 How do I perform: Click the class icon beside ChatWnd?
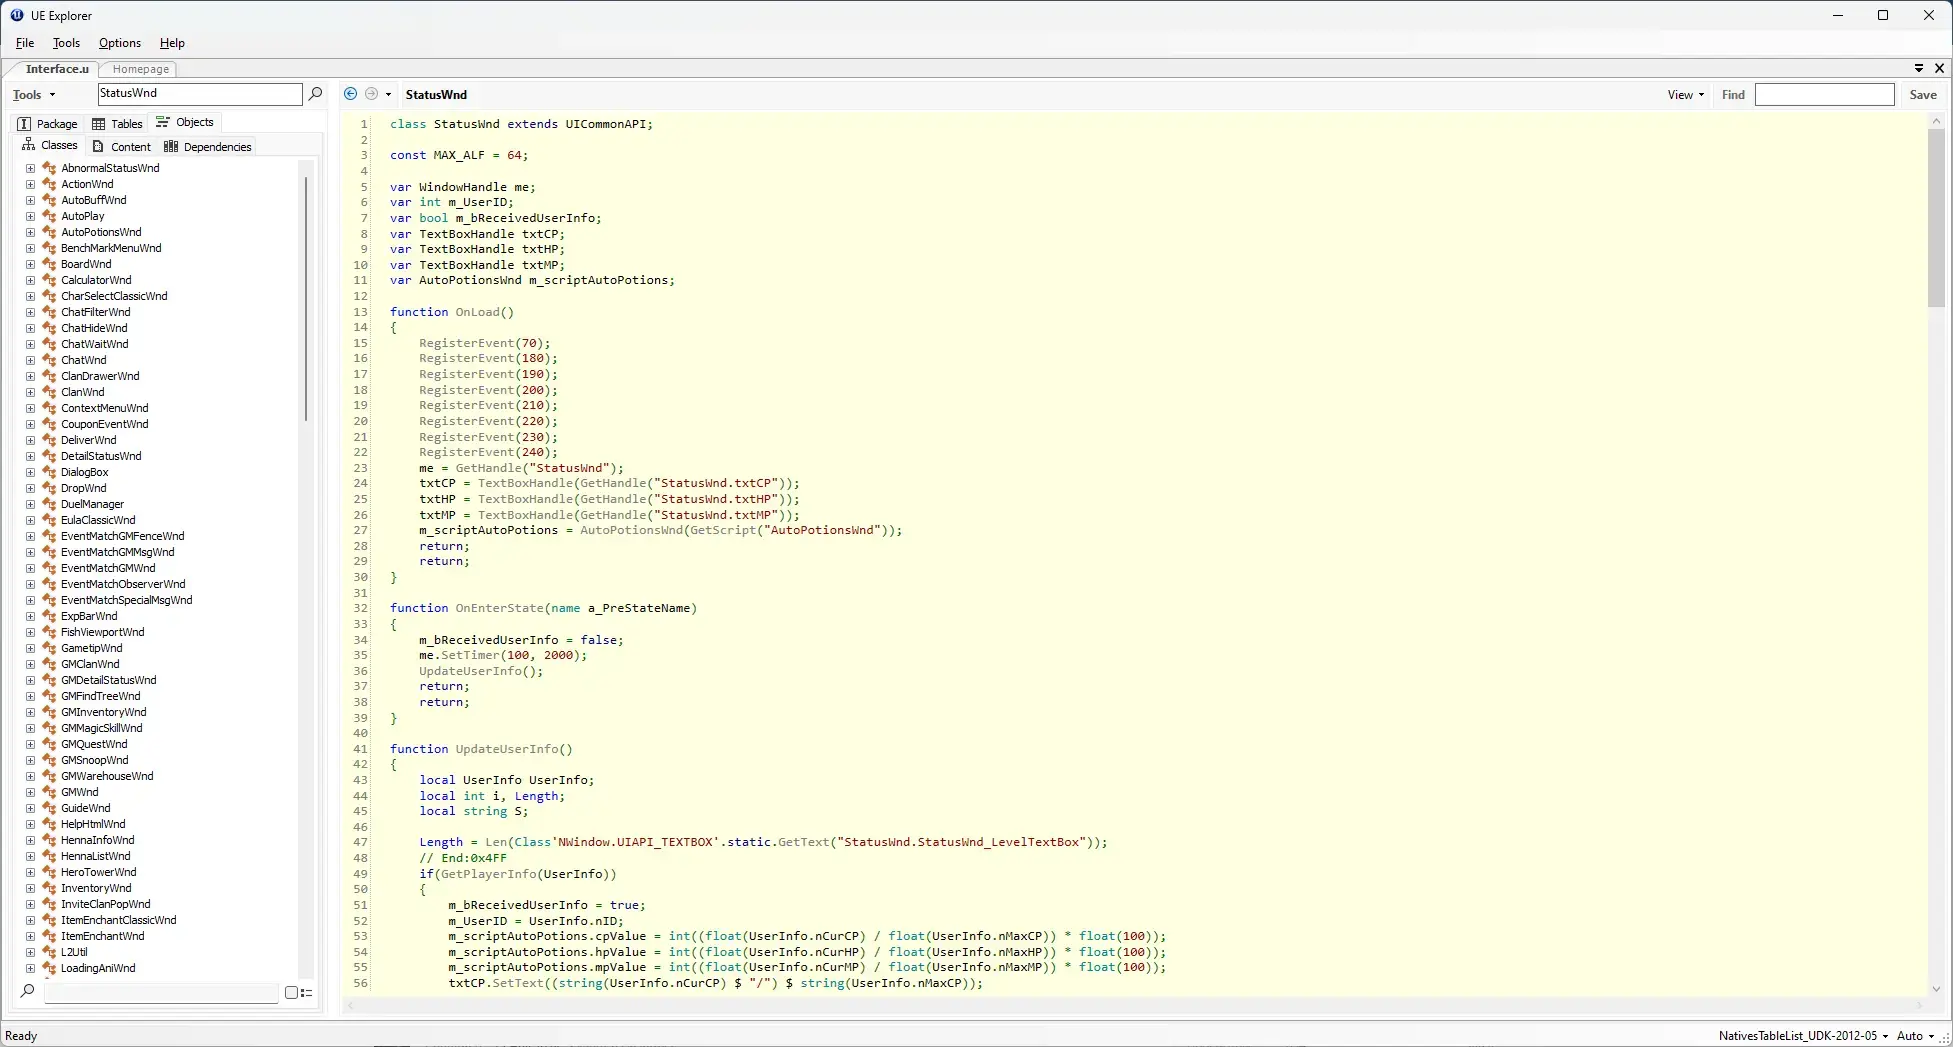click(x=49, y=360)
